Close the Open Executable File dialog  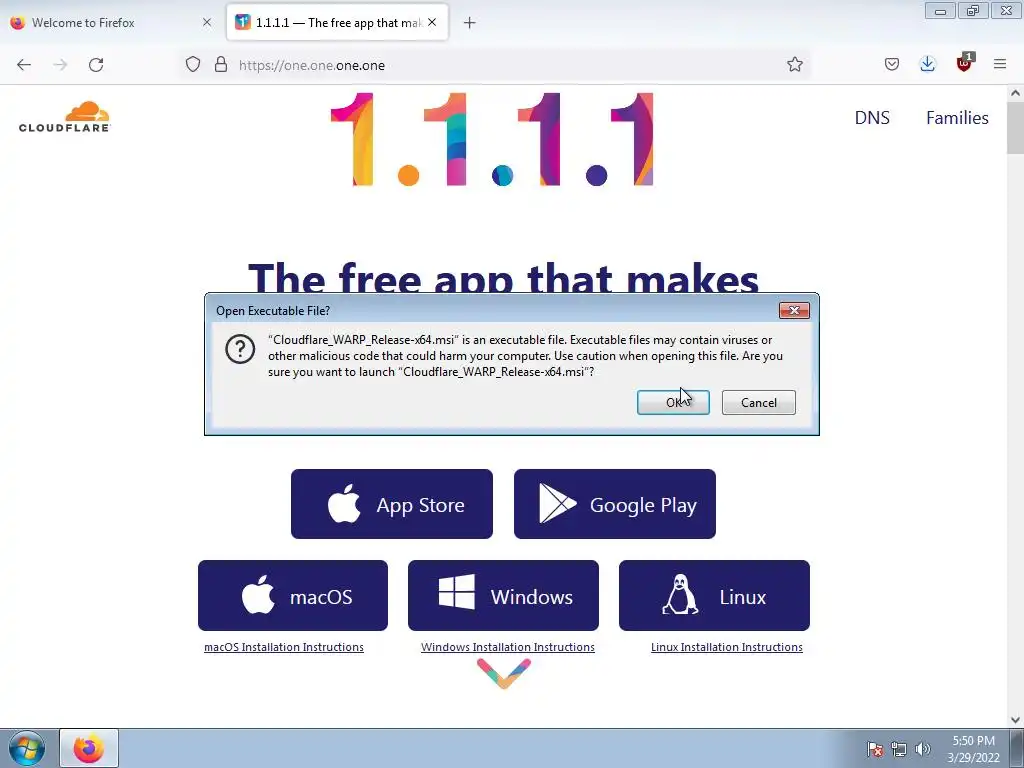point(794,310)
